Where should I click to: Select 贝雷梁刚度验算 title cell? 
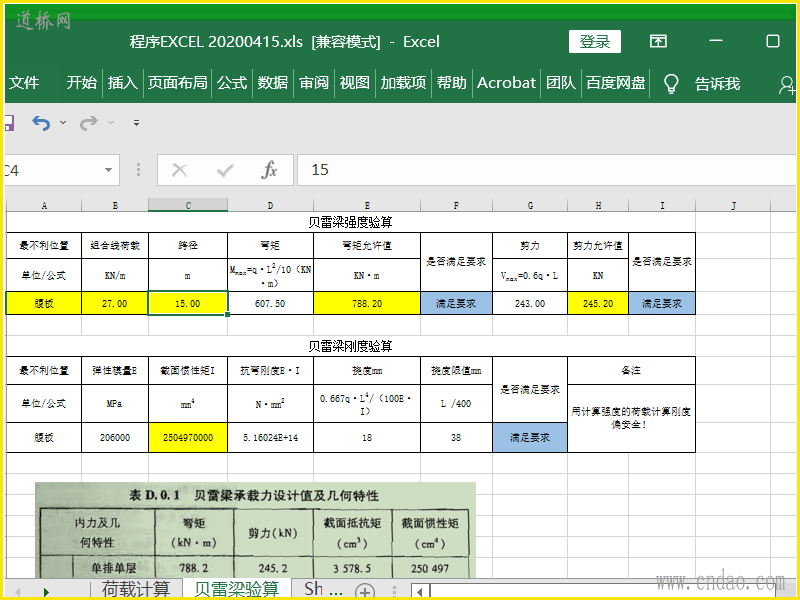point(351,346)
